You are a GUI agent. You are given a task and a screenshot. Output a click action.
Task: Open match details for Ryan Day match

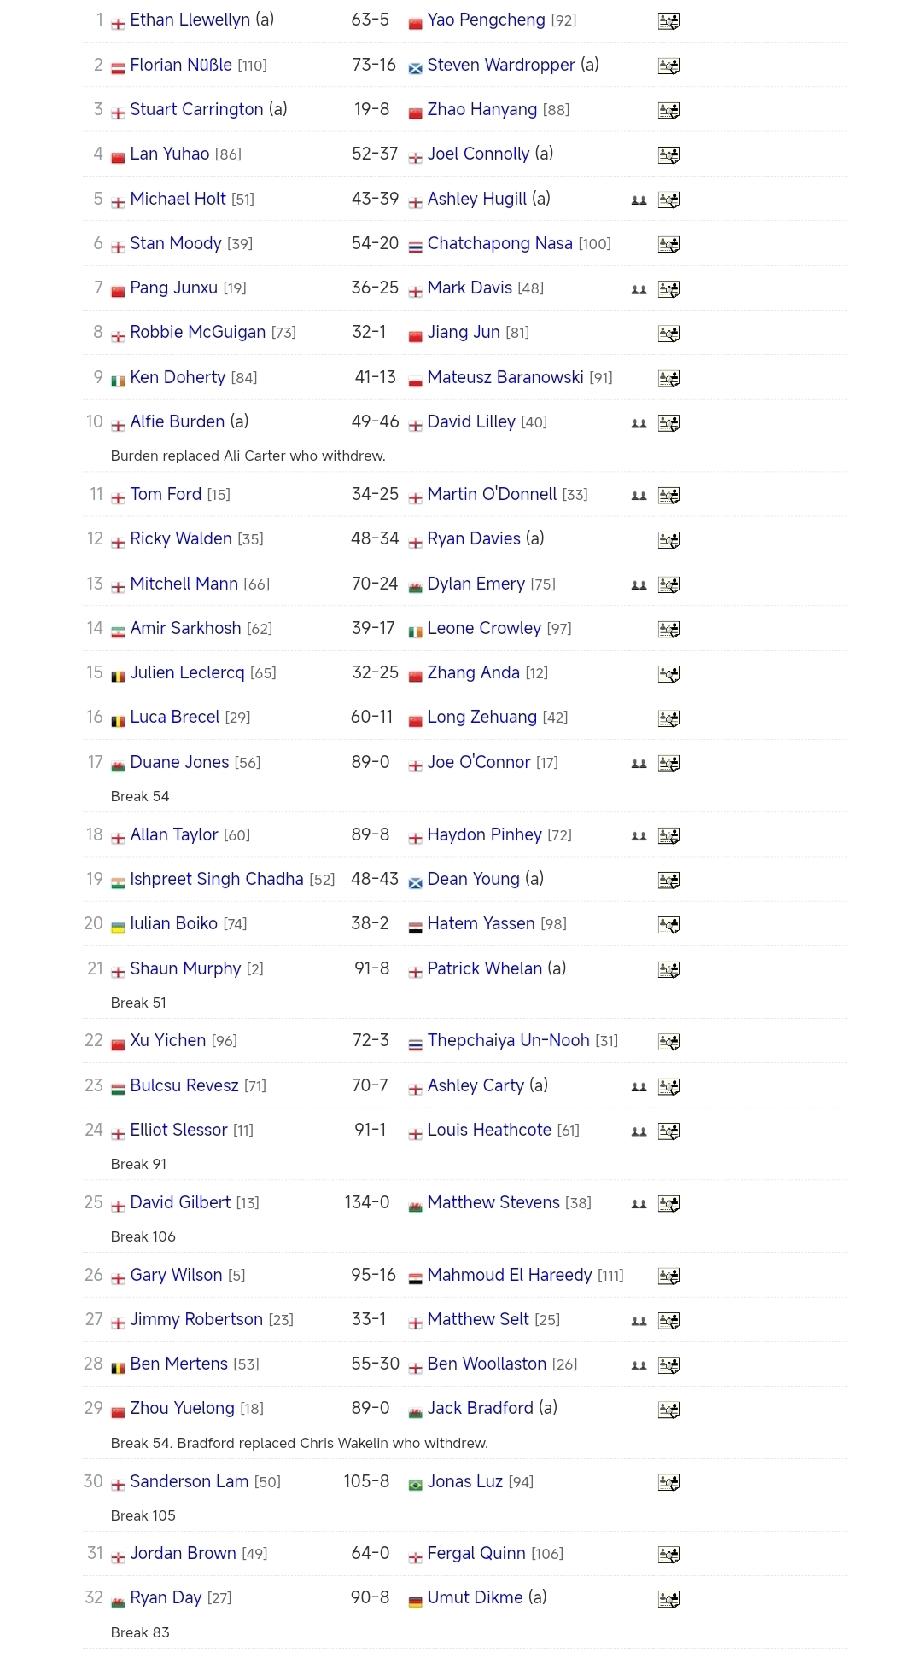click(668, 1599)
